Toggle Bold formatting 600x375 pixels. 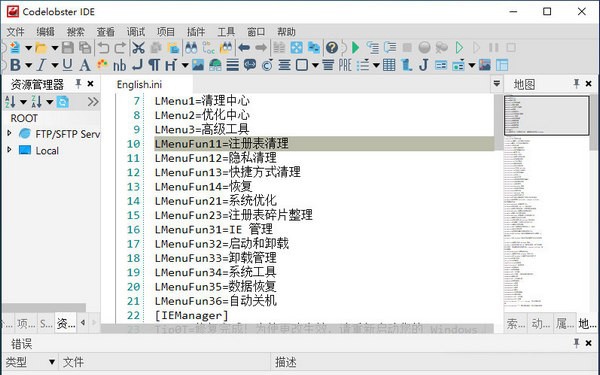(15, 65)
